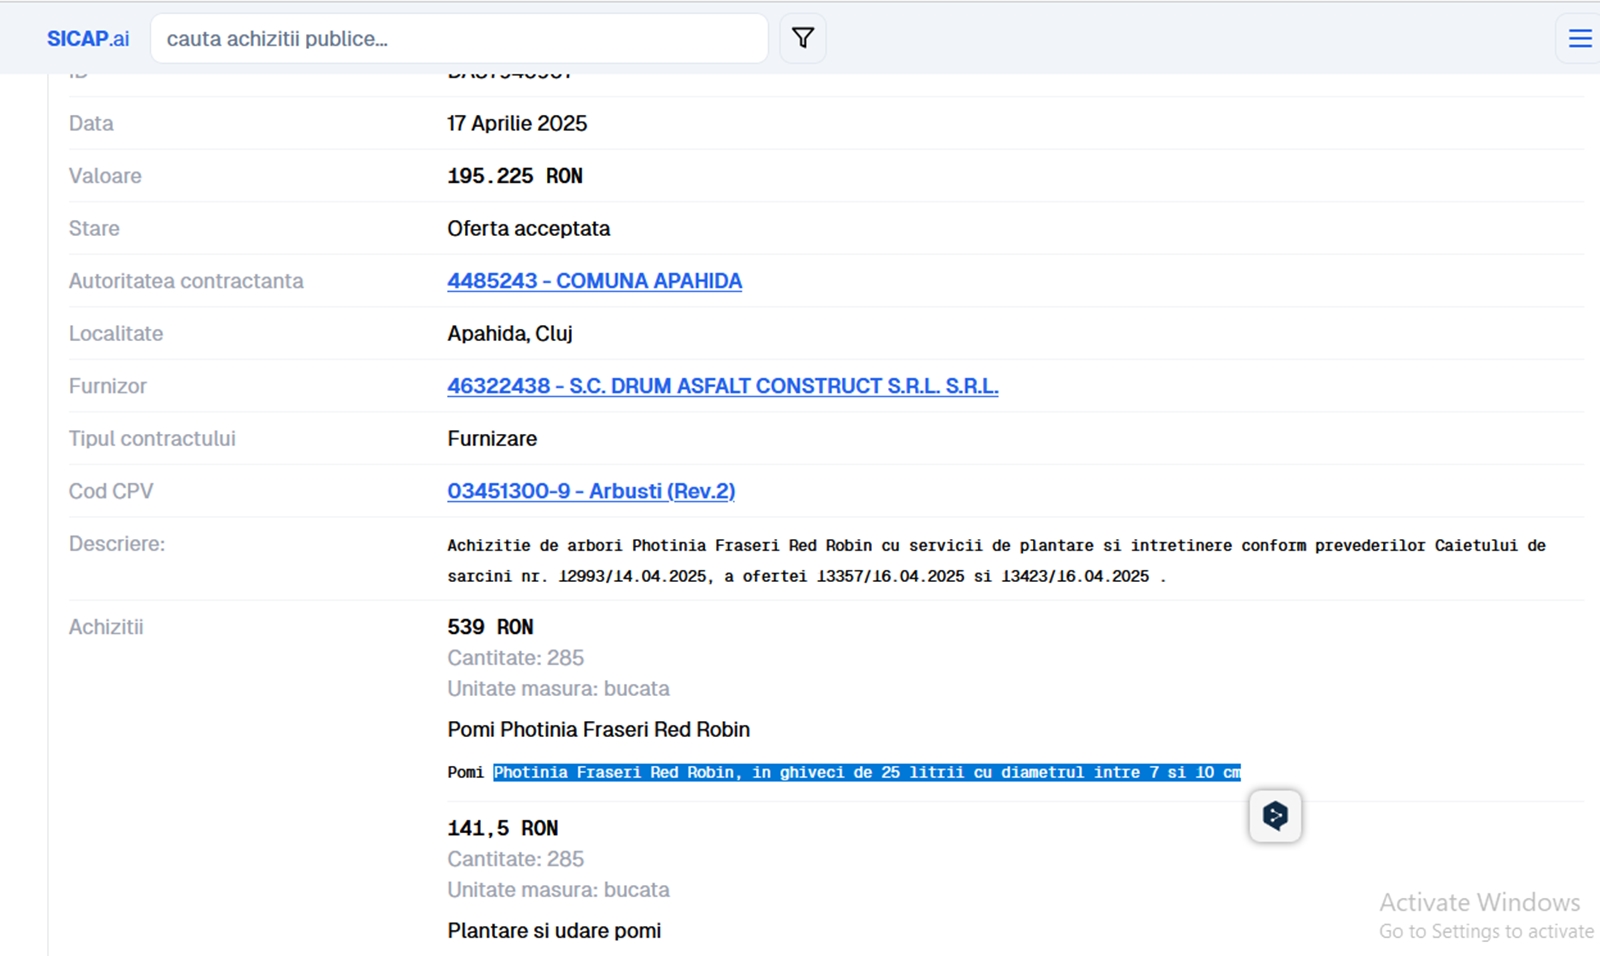Click the floating hexagon assistant icon
1600x956 pixels.
coord(1275,816)
